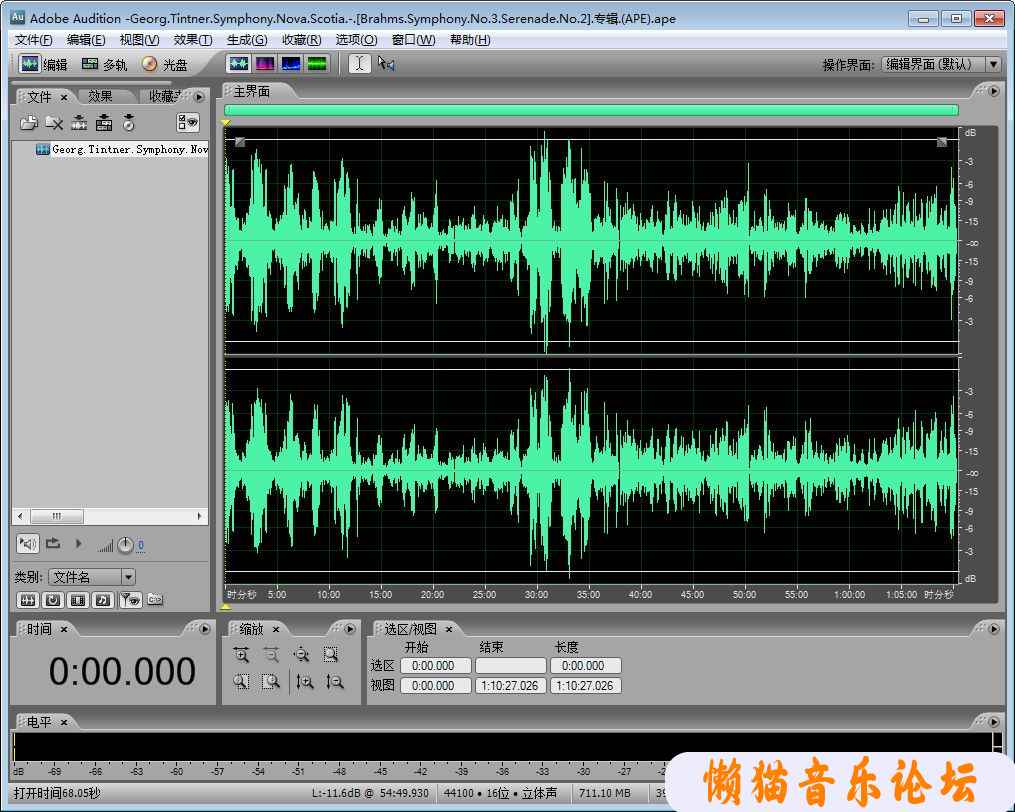1015x812 pixels.
Task: Open the 效果(T) menu
Action: coord(192,40)
